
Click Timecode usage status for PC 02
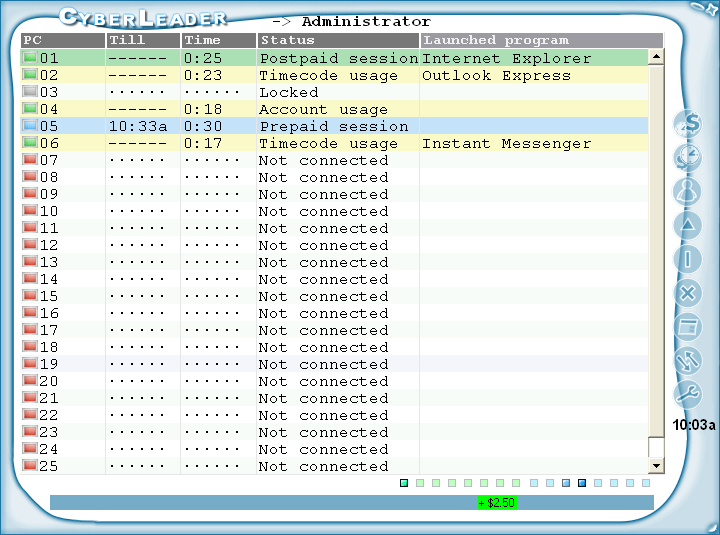[328, 75]
